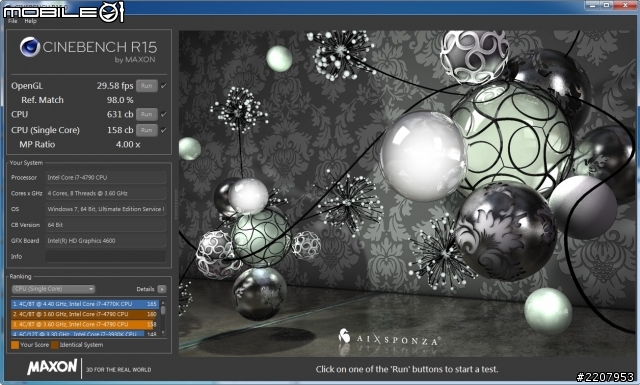Run the OpenGL benchmark
Viewport: 640px width, 385px height.
(x=147, y=86)
